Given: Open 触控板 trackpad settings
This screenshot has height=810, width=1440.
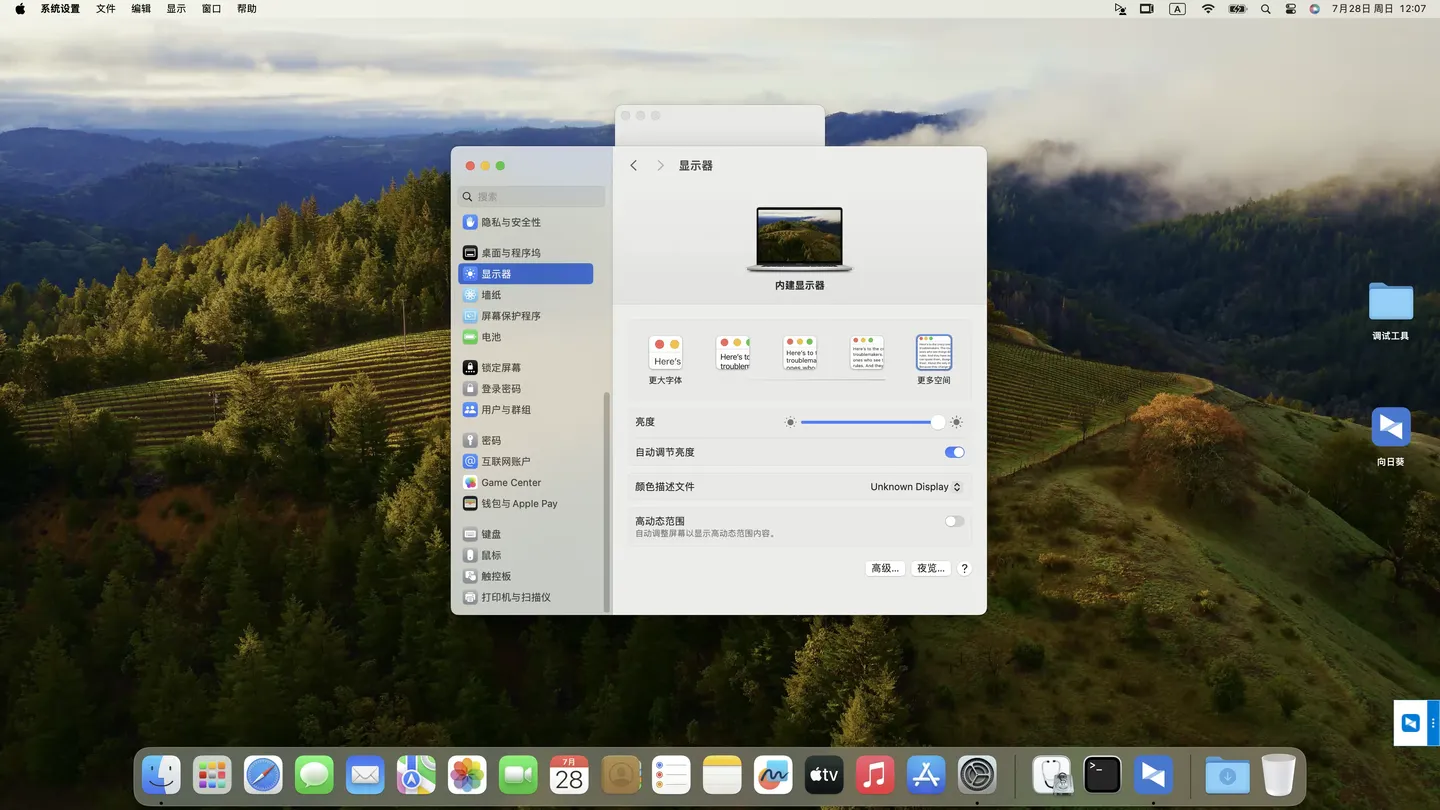Looking at the screenshot, I should pyautogui.click(x=496, y=577).
